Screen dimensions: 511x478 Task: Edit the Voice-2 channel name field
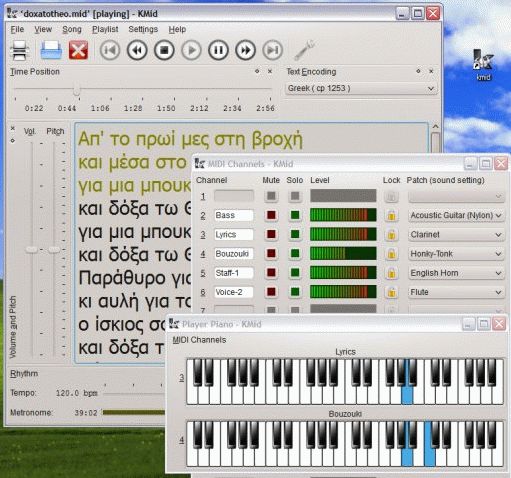pyautogui.click(x=234, y=292)
